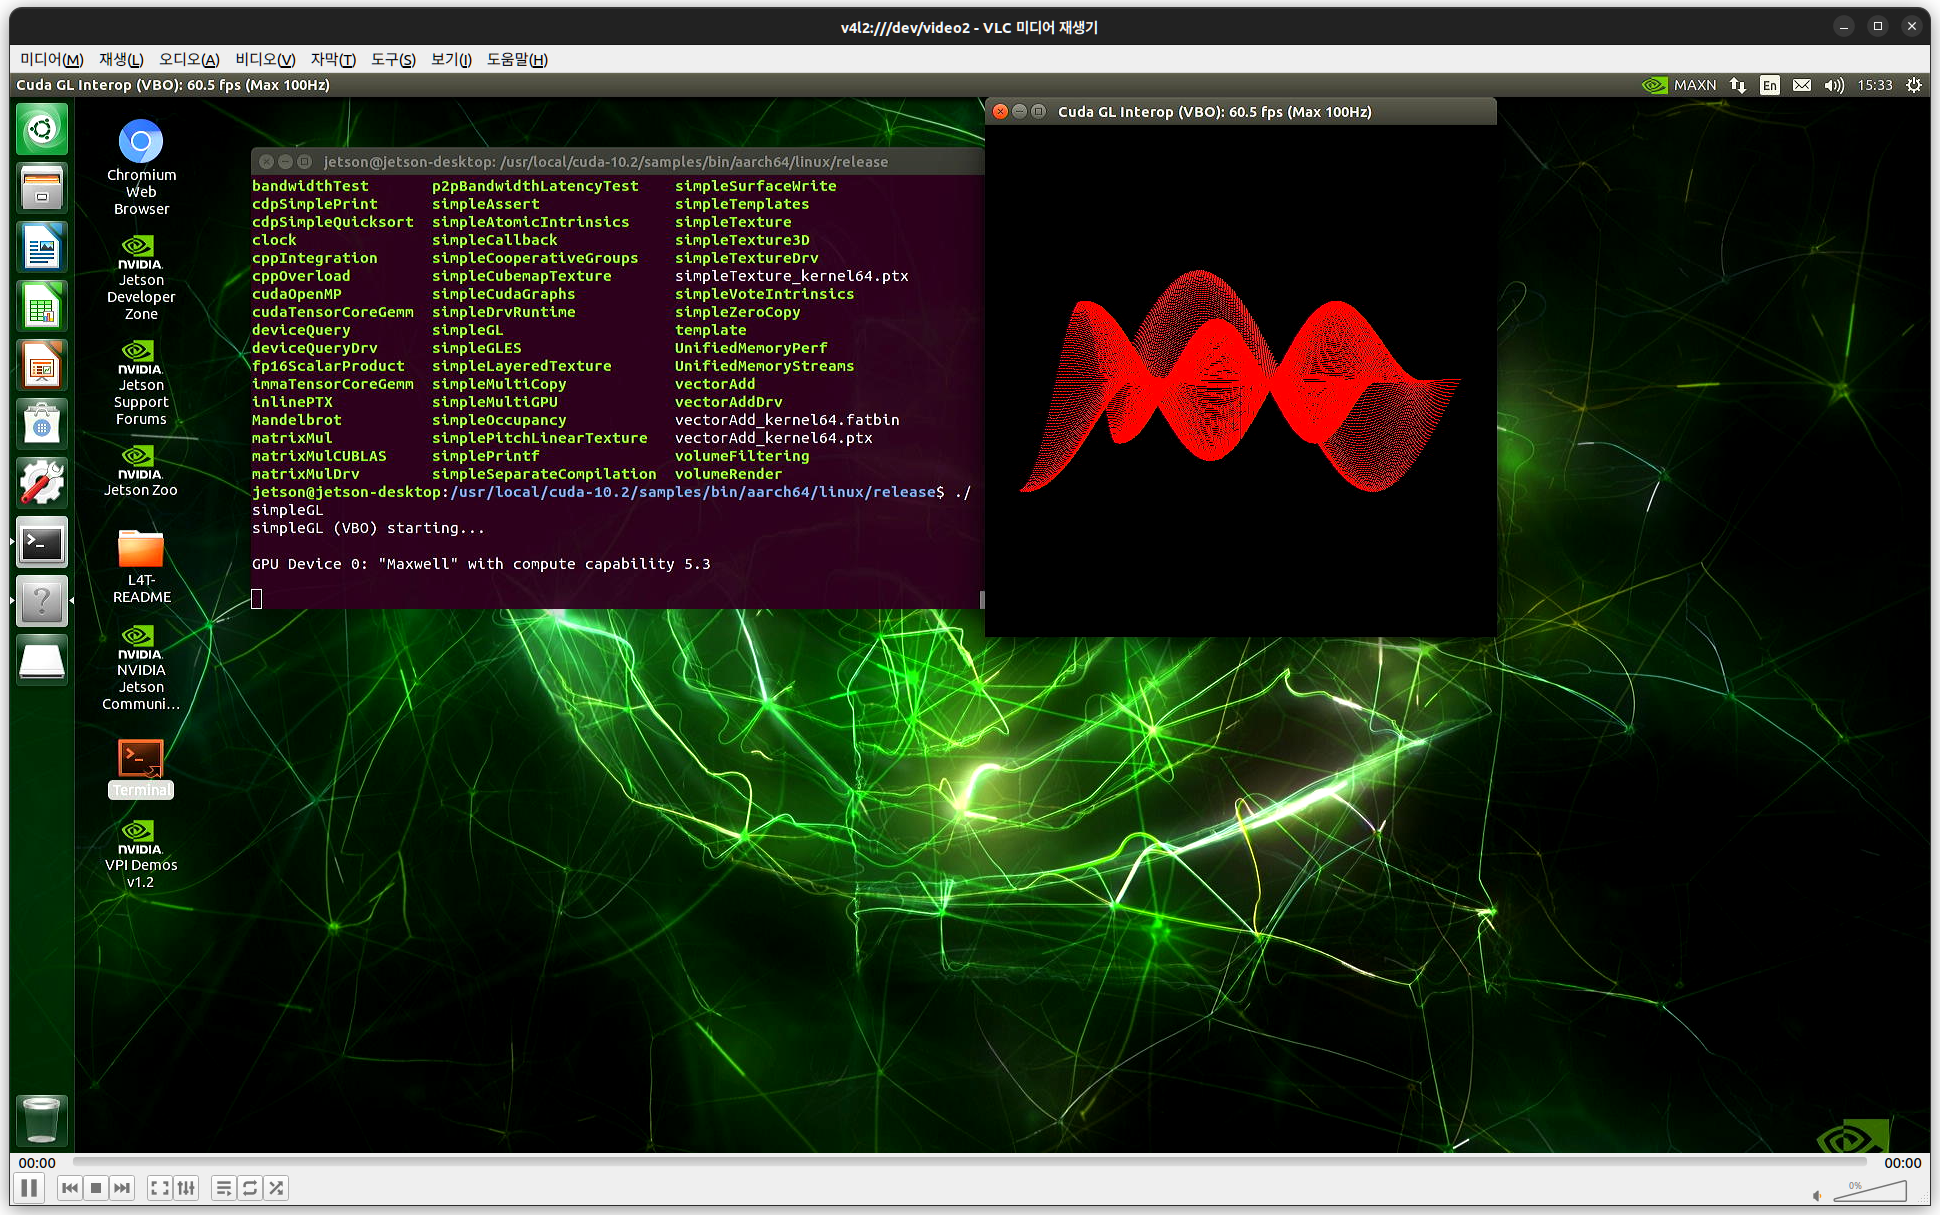Toggle VLC fullscreen mode

point(159,1188)
